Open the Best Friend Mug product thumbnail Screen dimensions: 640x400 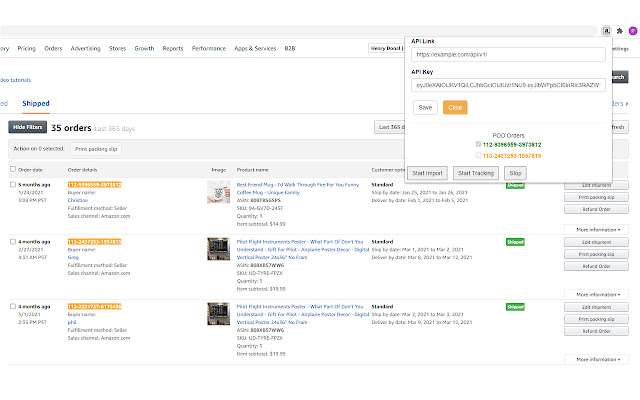click(218, 192)
